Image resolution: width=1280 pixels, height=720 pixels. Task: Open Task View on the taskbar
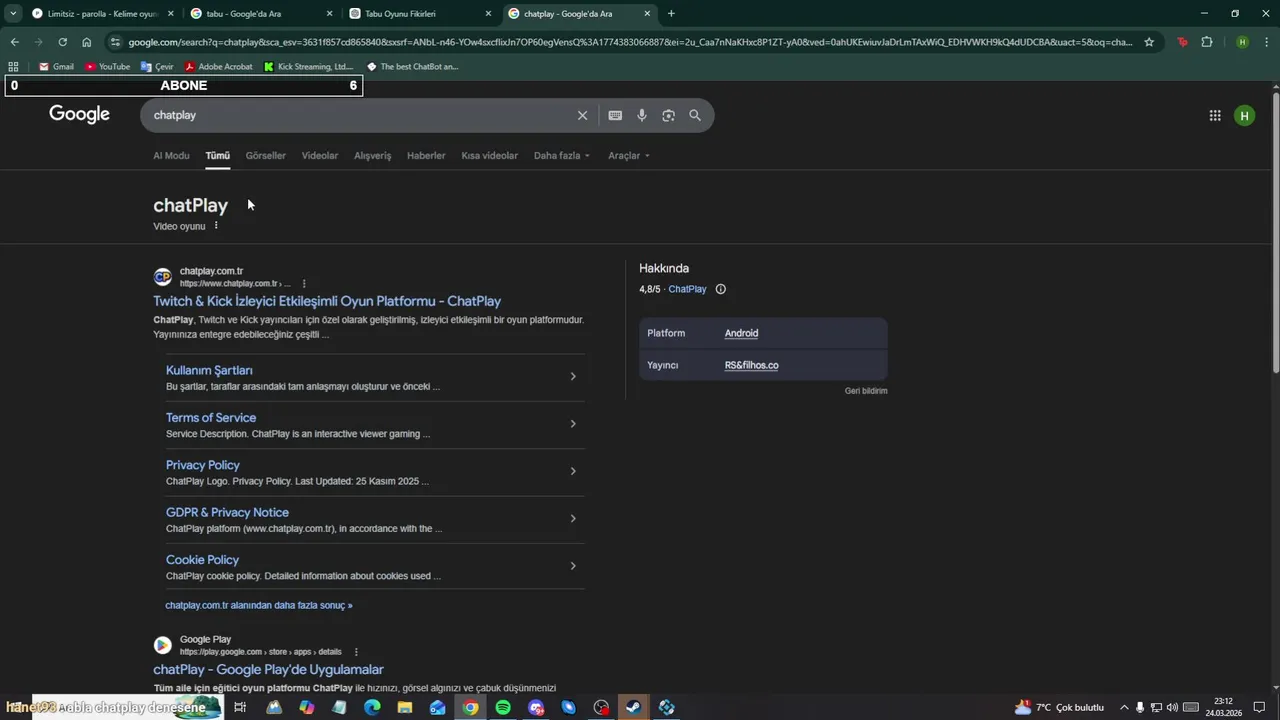tap(240, 707)
